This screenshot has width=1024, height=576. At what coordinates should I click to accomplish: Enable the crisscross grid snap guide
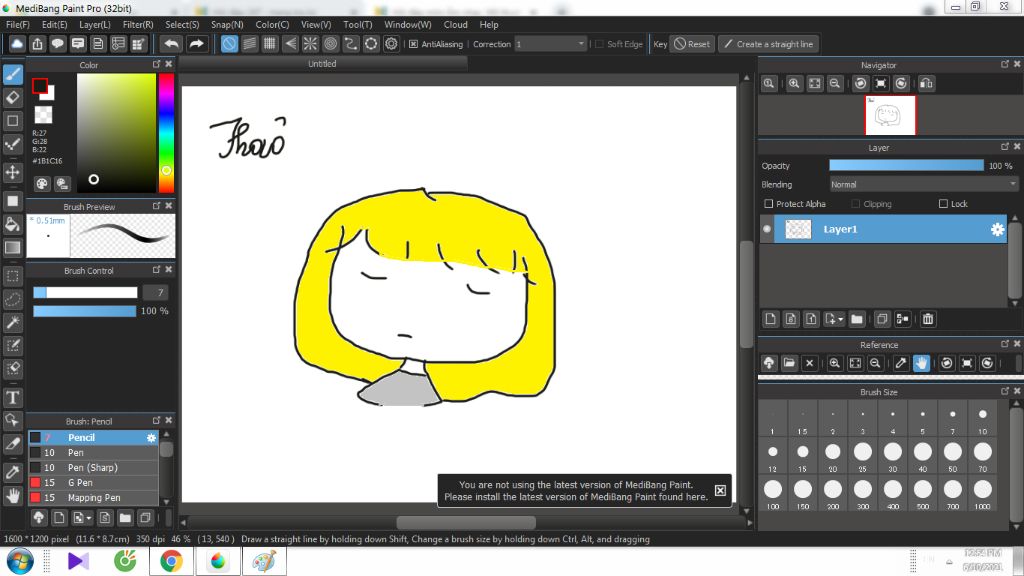point(270,44)
